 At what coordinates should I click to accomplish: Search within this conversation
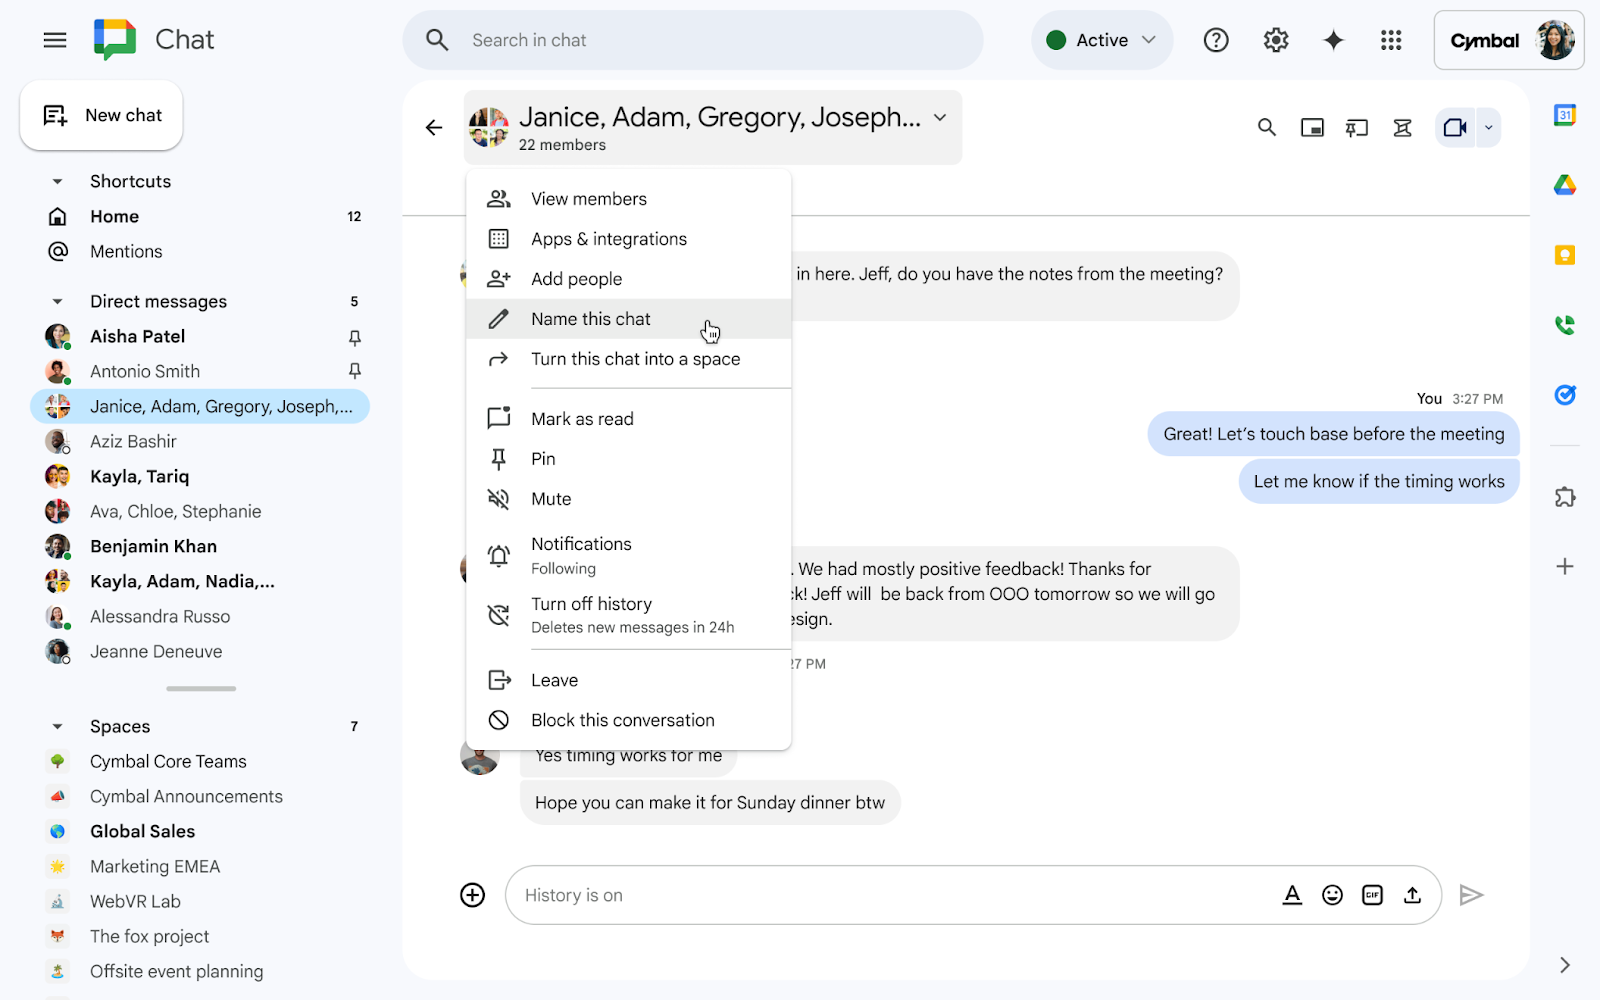pos(1266,127)
